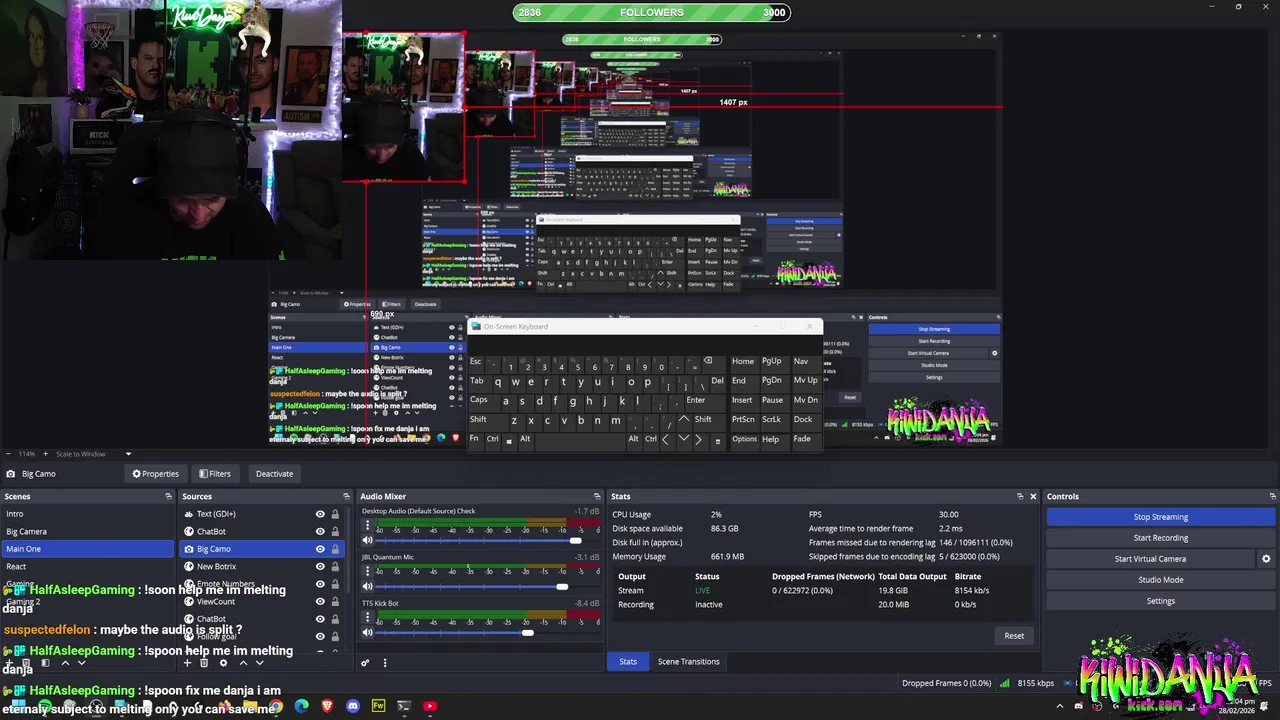Select the Intro scene
The width and height of the screenshot is (1280, 720).
(88, 514)
